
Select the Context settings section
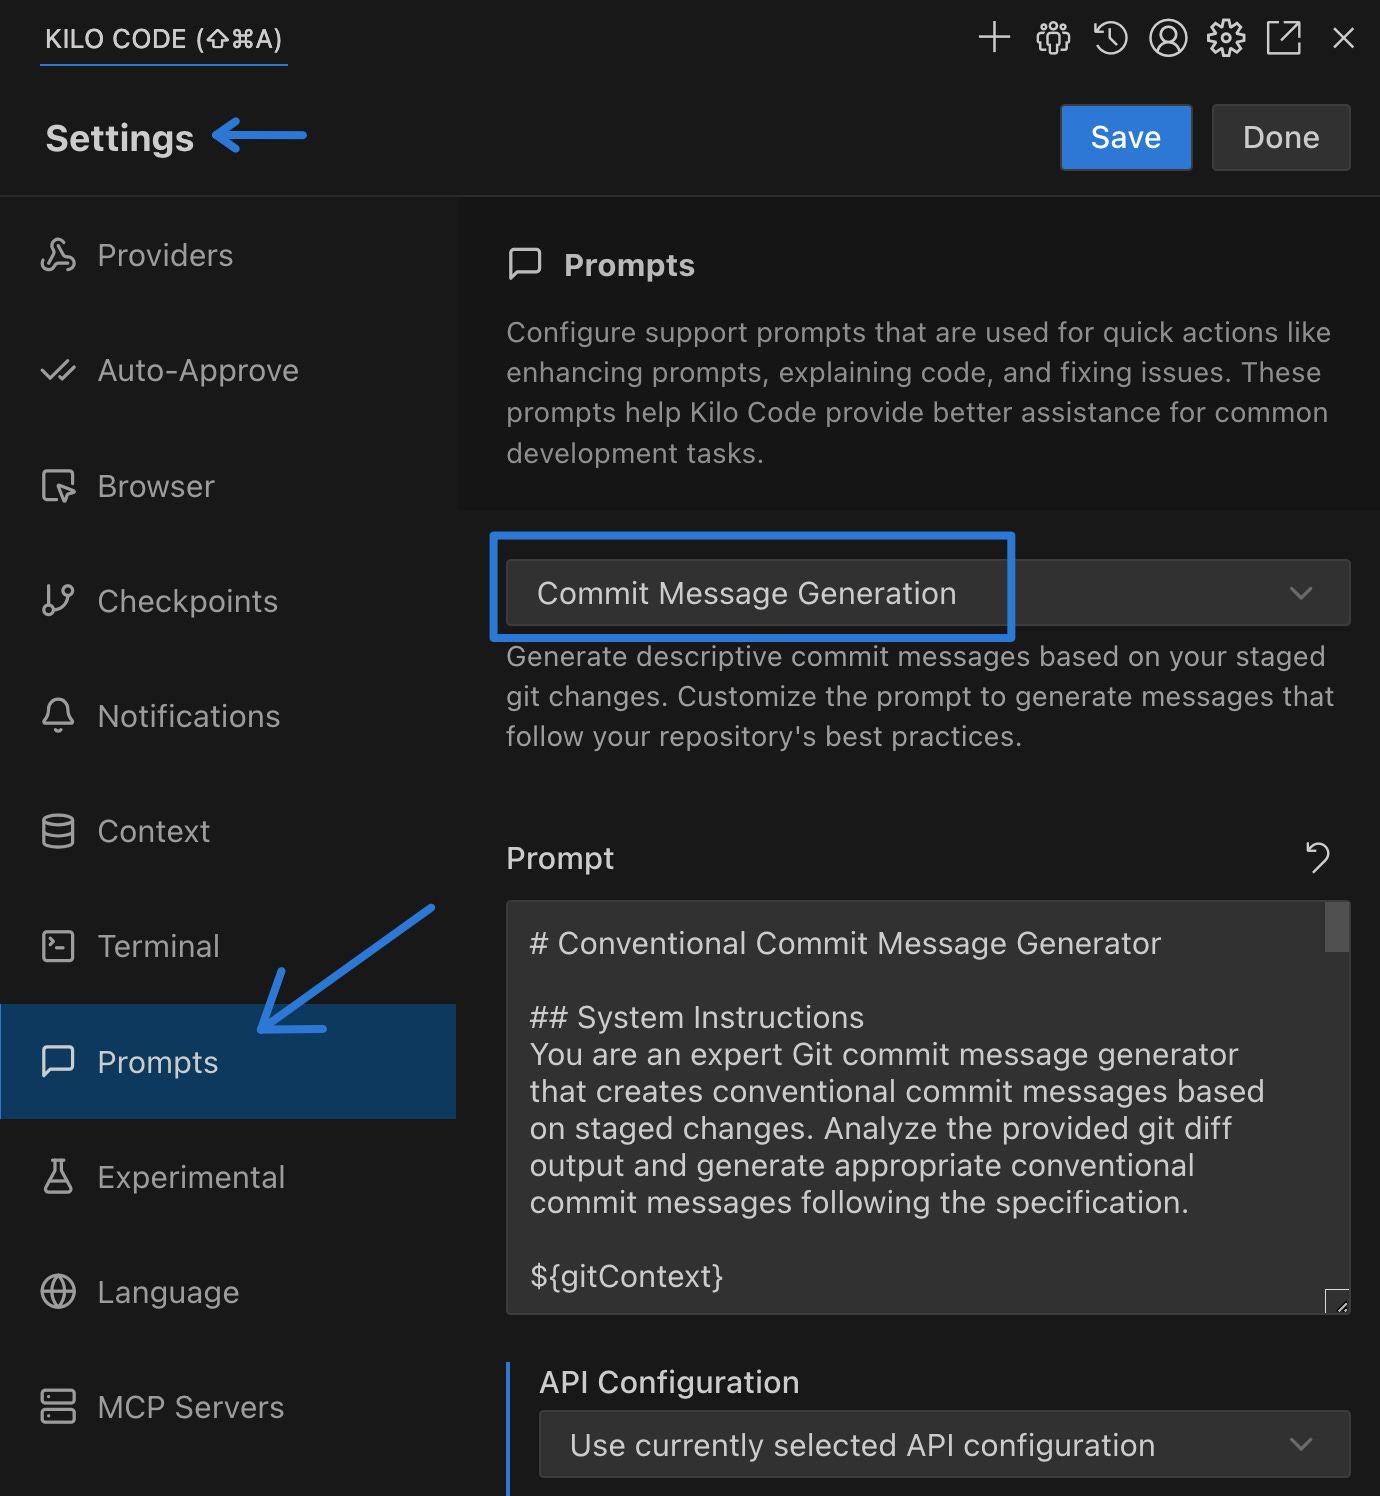click(x=228, y=831)
